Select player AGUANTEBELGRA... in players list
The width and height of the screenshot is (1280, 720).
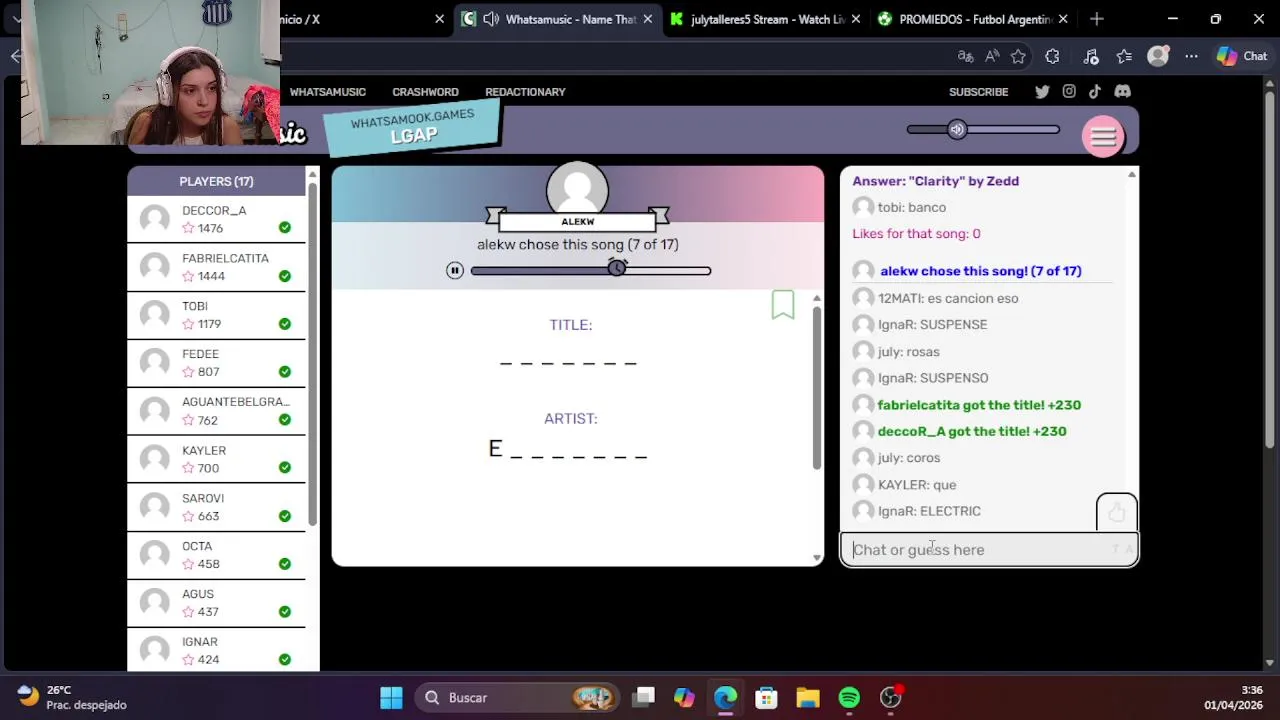[x=216, y=411]
